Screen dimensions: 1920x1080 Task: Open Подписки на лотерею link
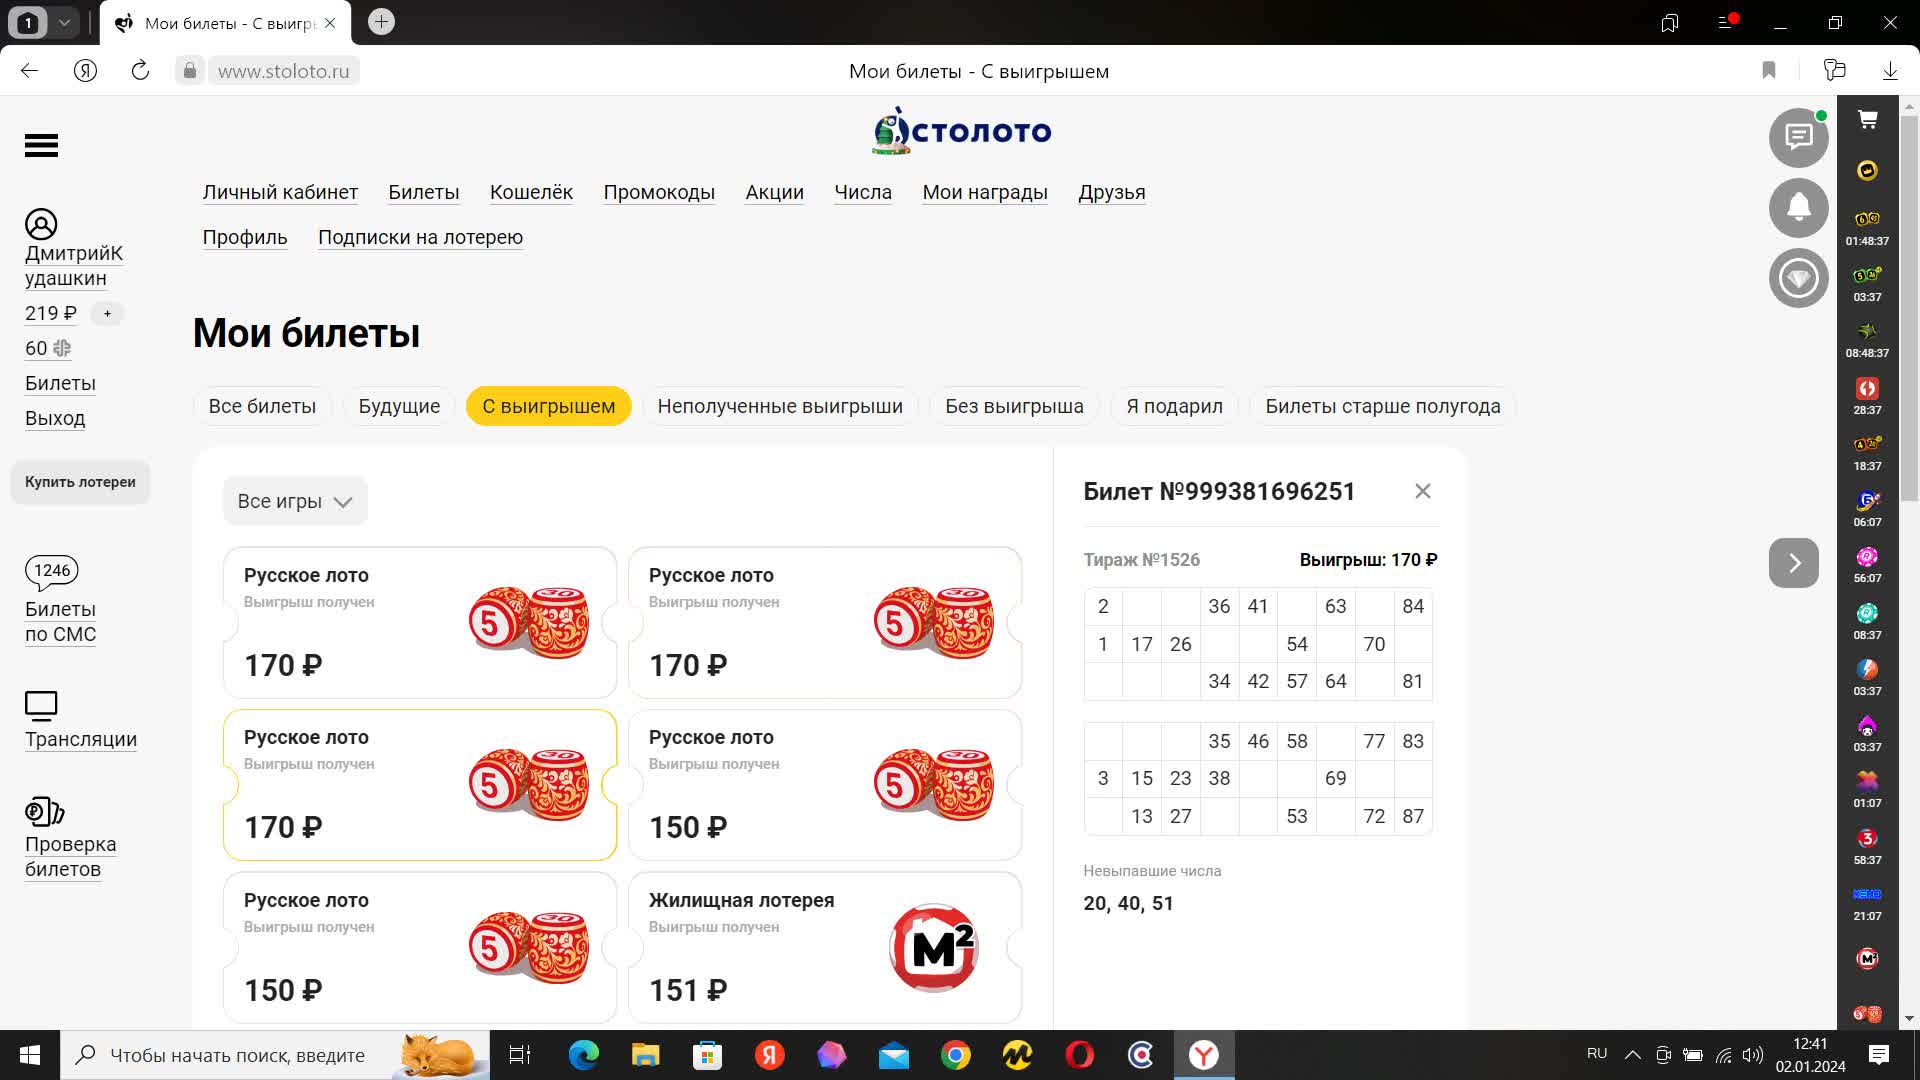pyautogui.click(x=420, y=237)
